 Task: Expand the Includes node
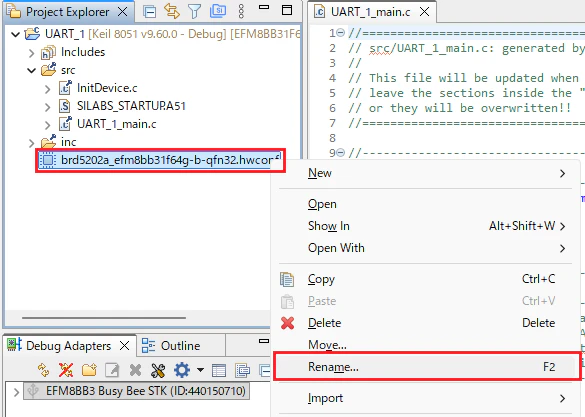coord(32,53)
